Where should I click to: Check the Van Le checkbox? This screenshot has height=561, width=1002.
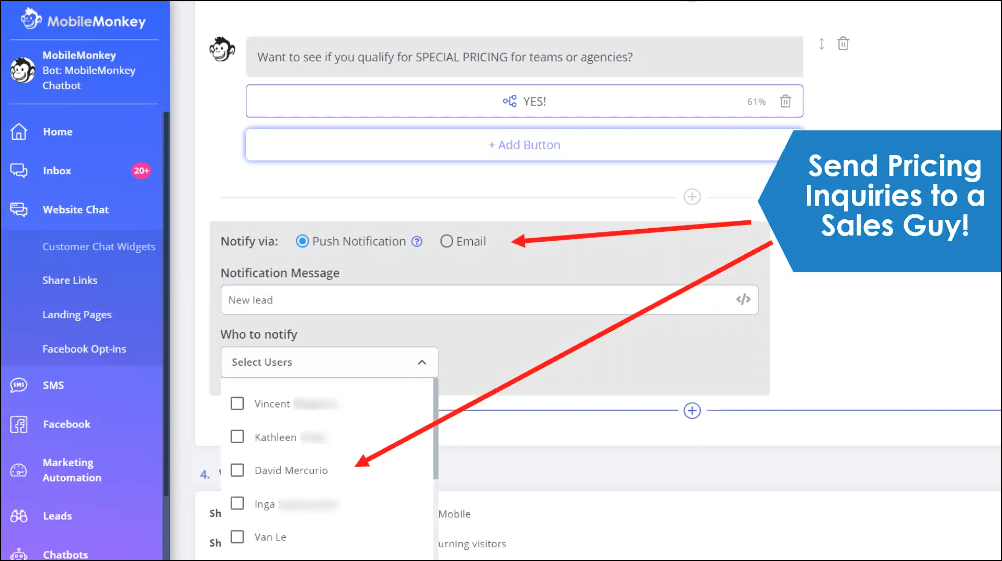237,537
